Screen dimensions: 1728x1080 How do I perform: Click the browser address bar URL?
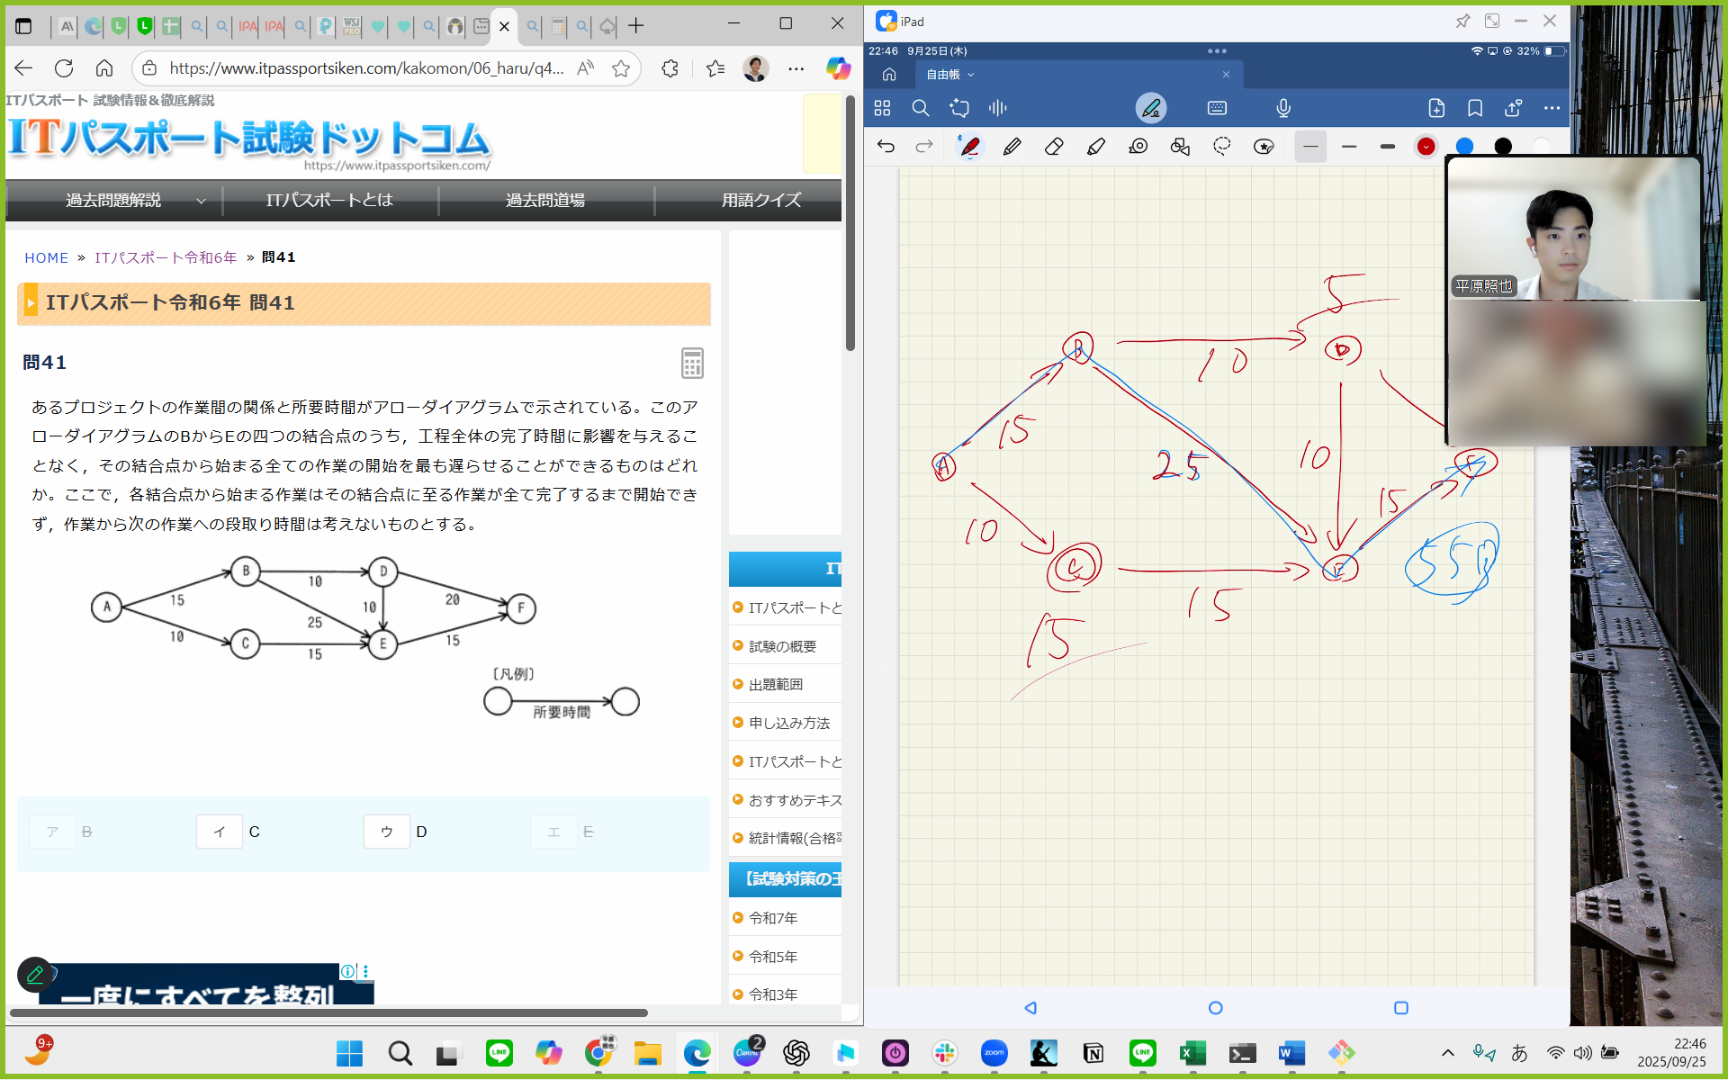coord(366,68)
